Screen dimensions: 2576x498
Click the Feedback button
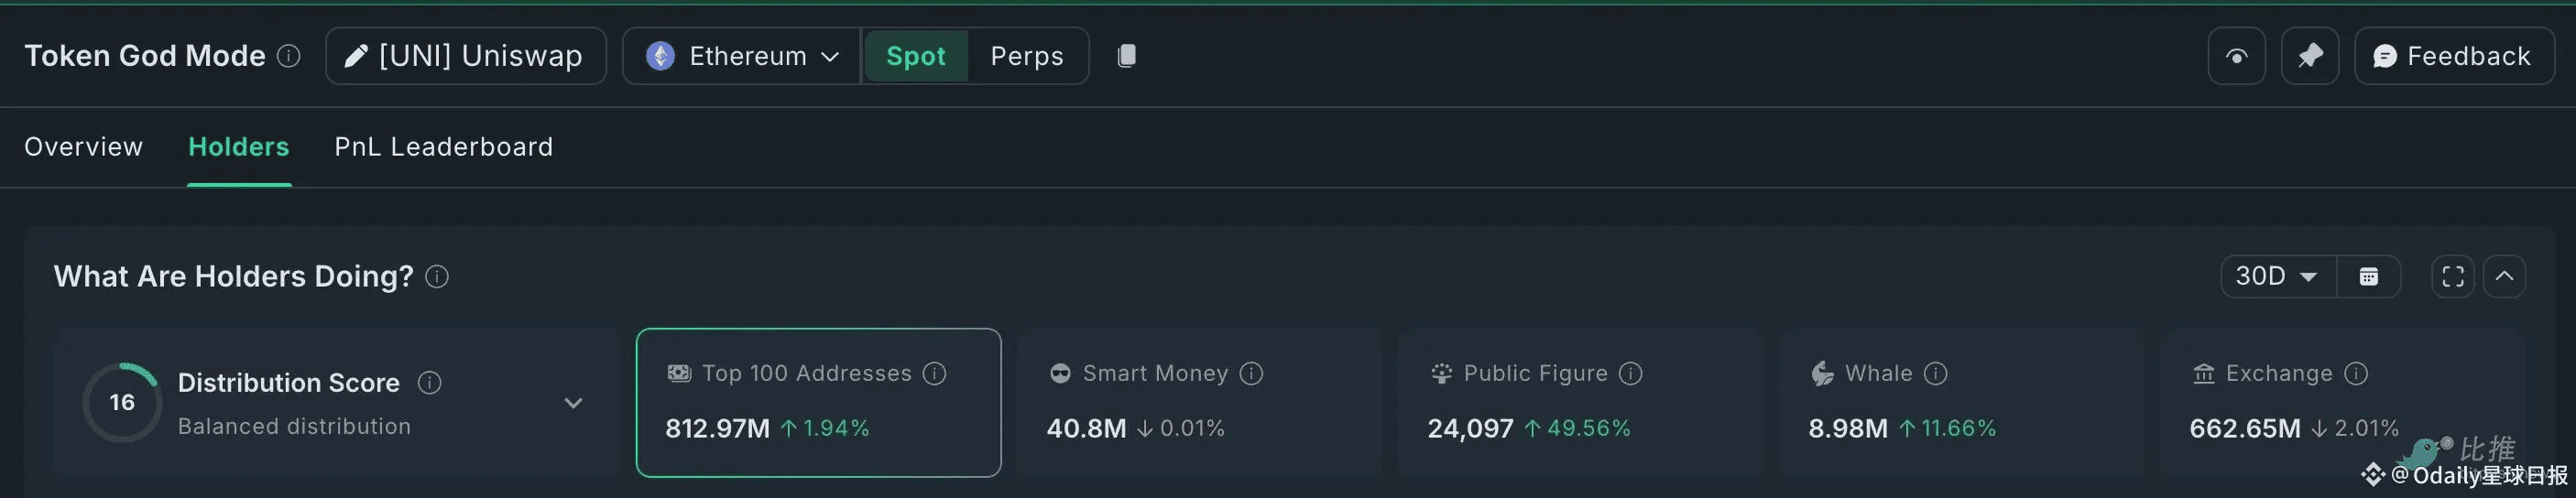click(2453, 56)
